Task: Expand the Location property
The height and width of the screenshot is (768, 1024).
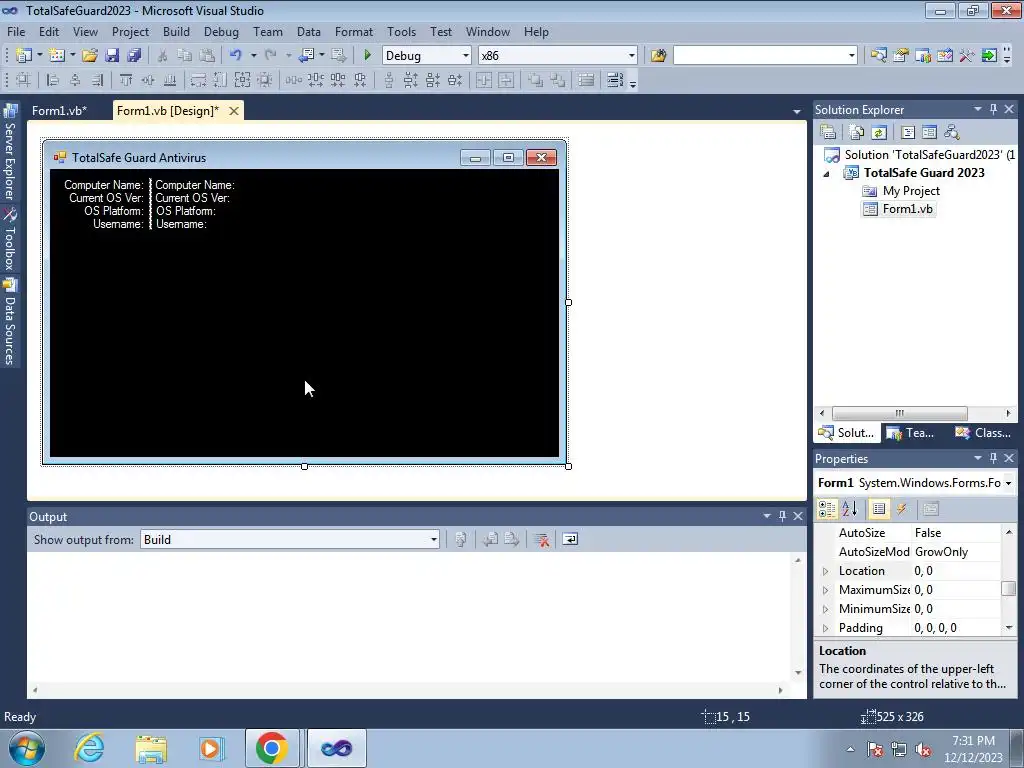Action: click(825, 571)
